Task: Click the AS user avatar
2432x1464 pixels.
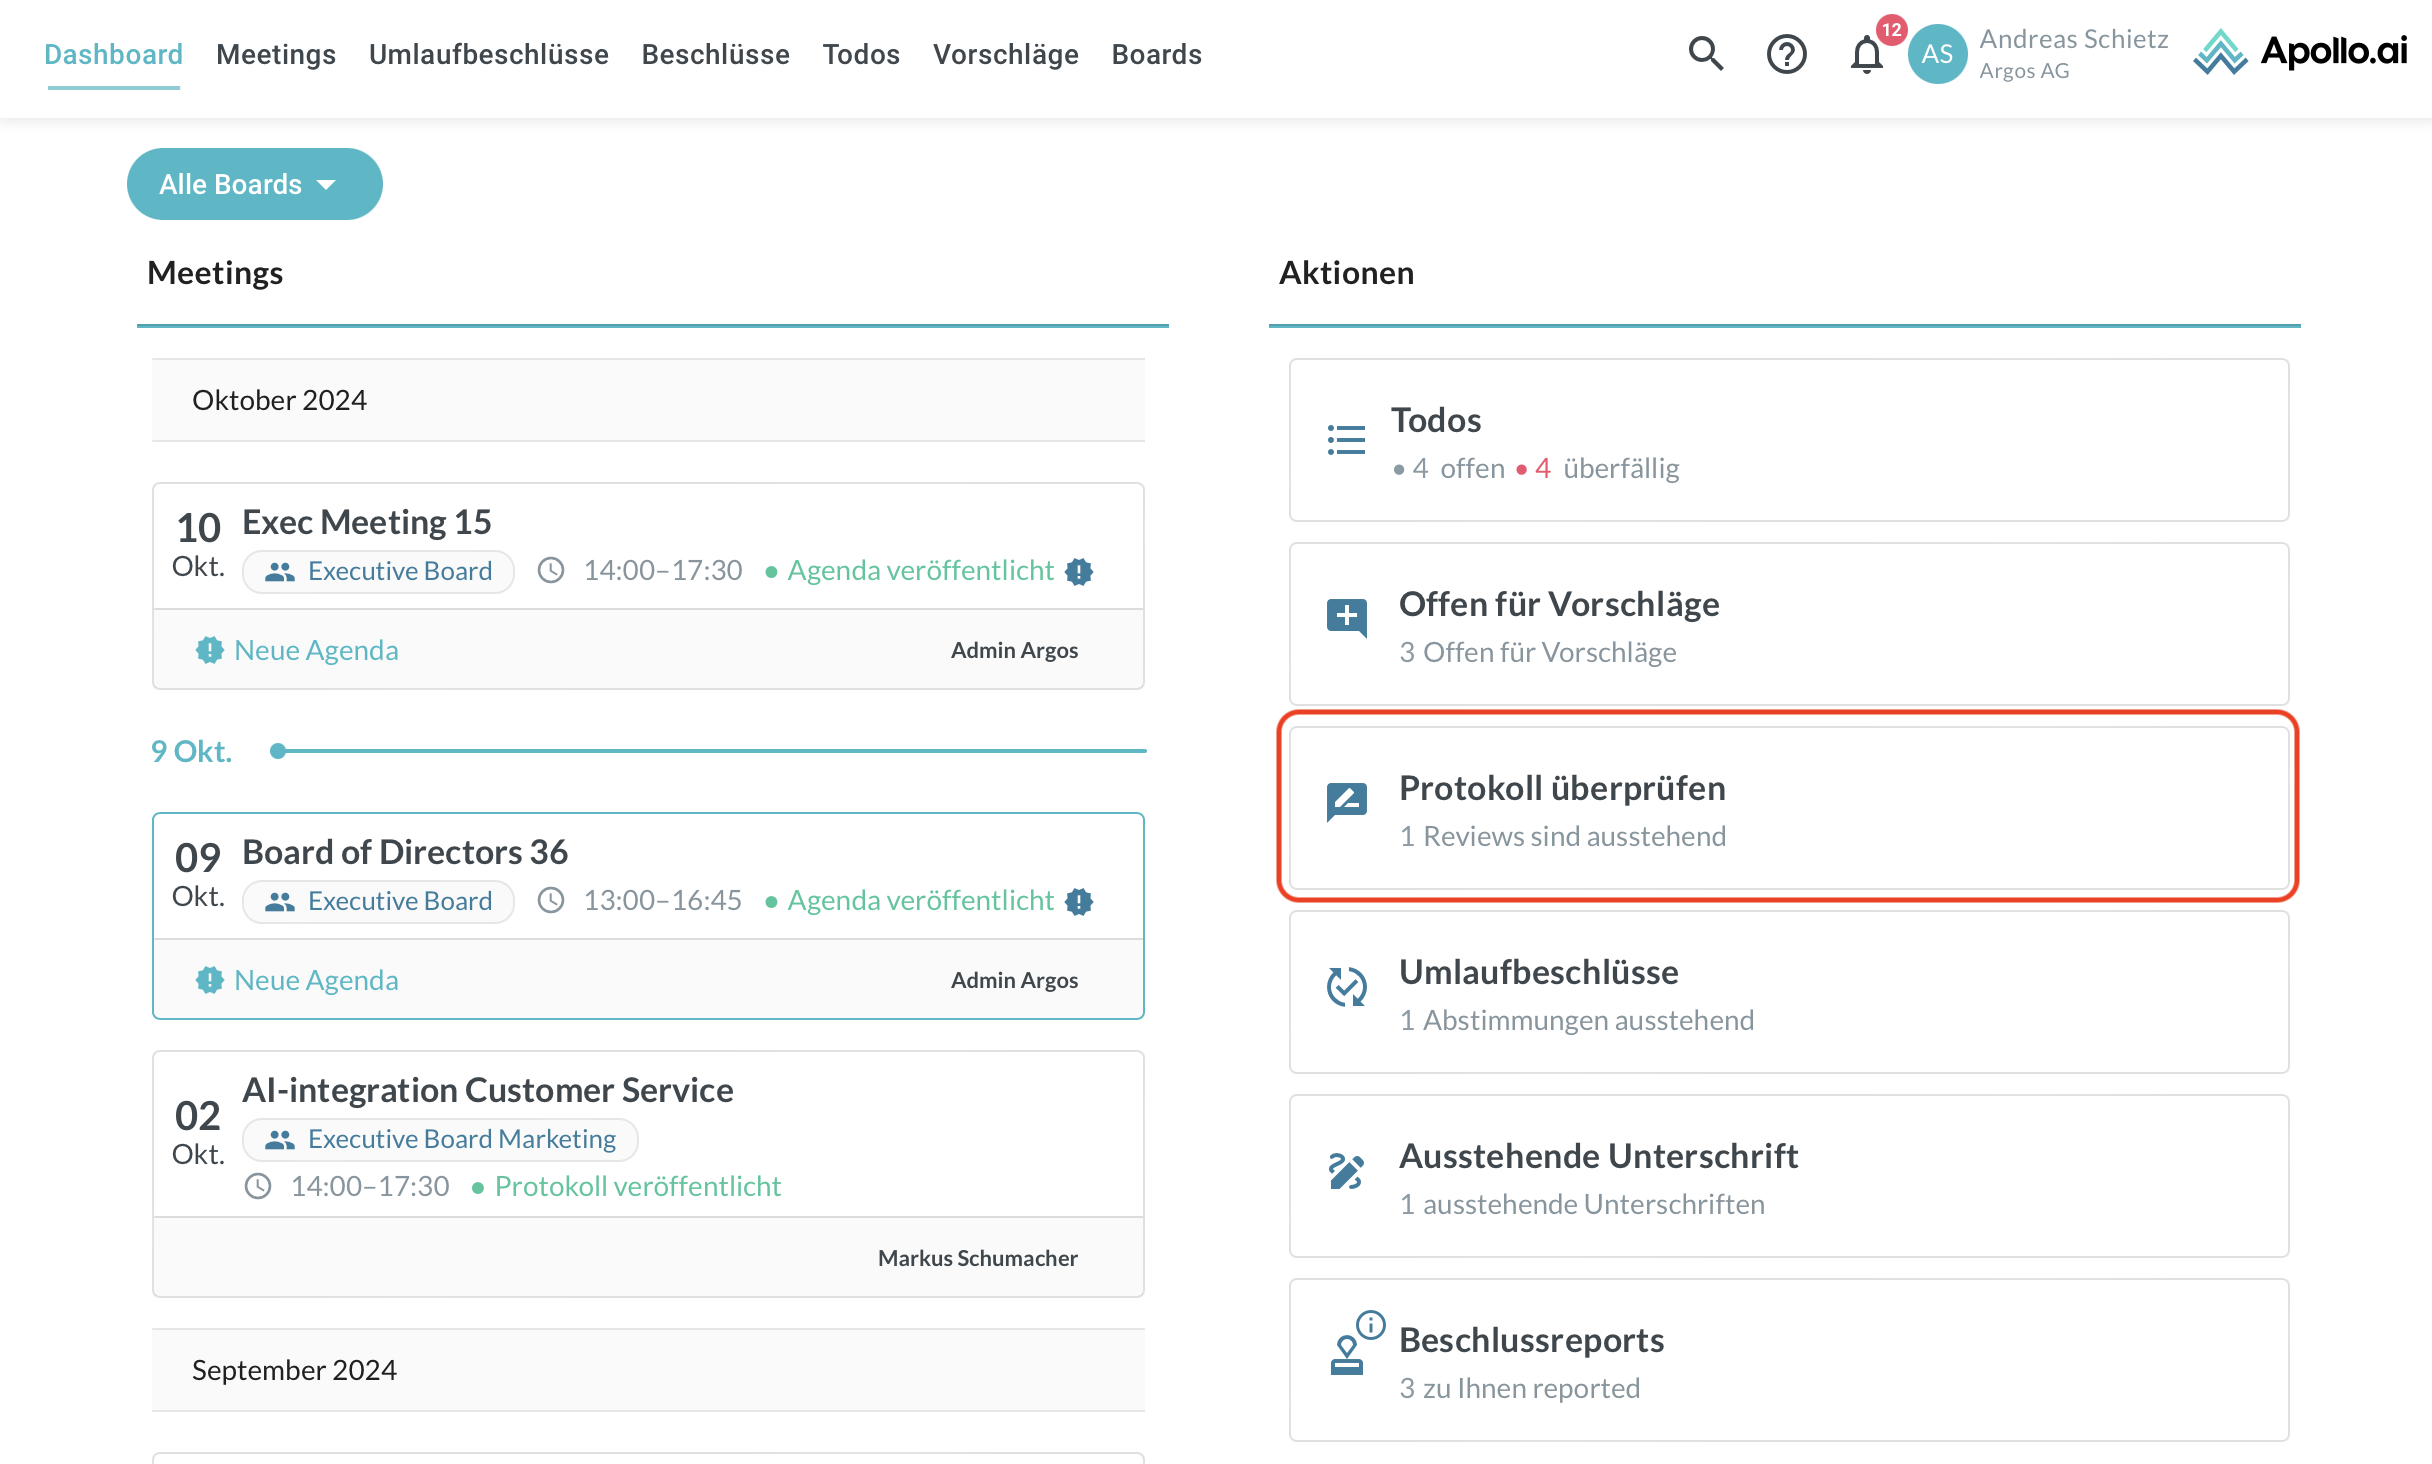Action: point(1937,54)
